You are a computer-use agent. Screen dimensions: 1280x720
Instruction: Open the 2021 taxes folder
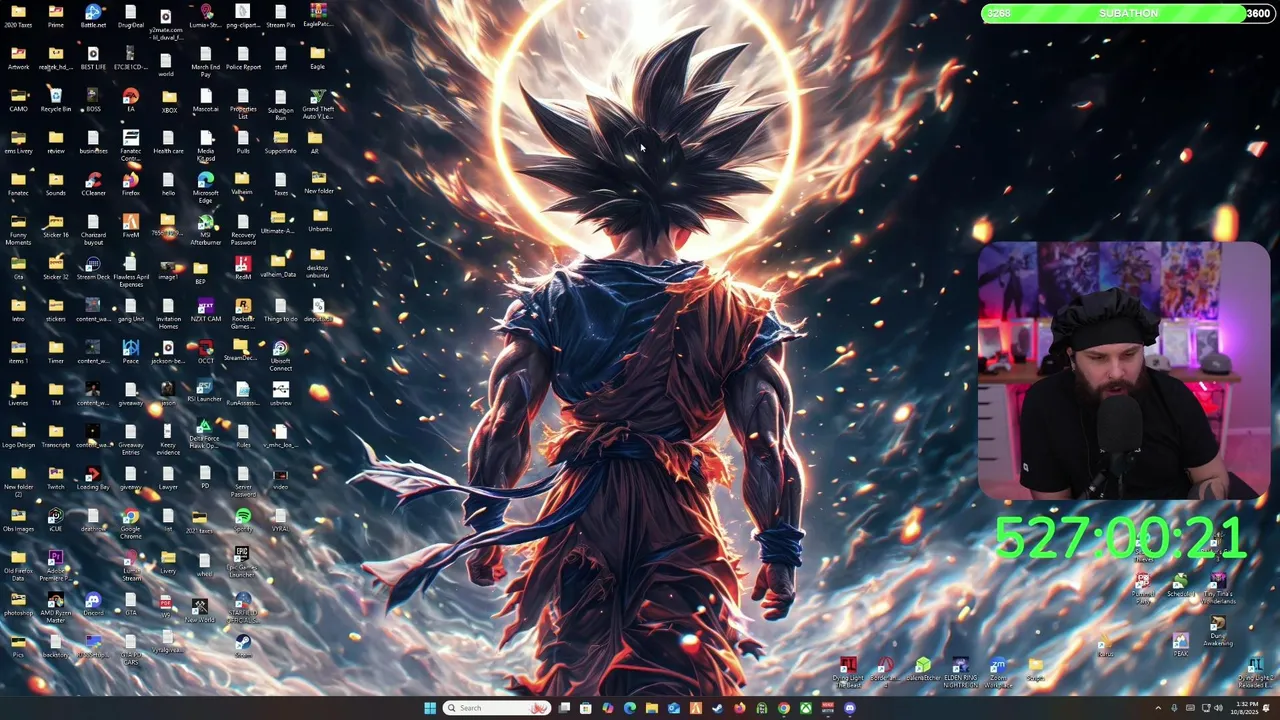(200, 522)
